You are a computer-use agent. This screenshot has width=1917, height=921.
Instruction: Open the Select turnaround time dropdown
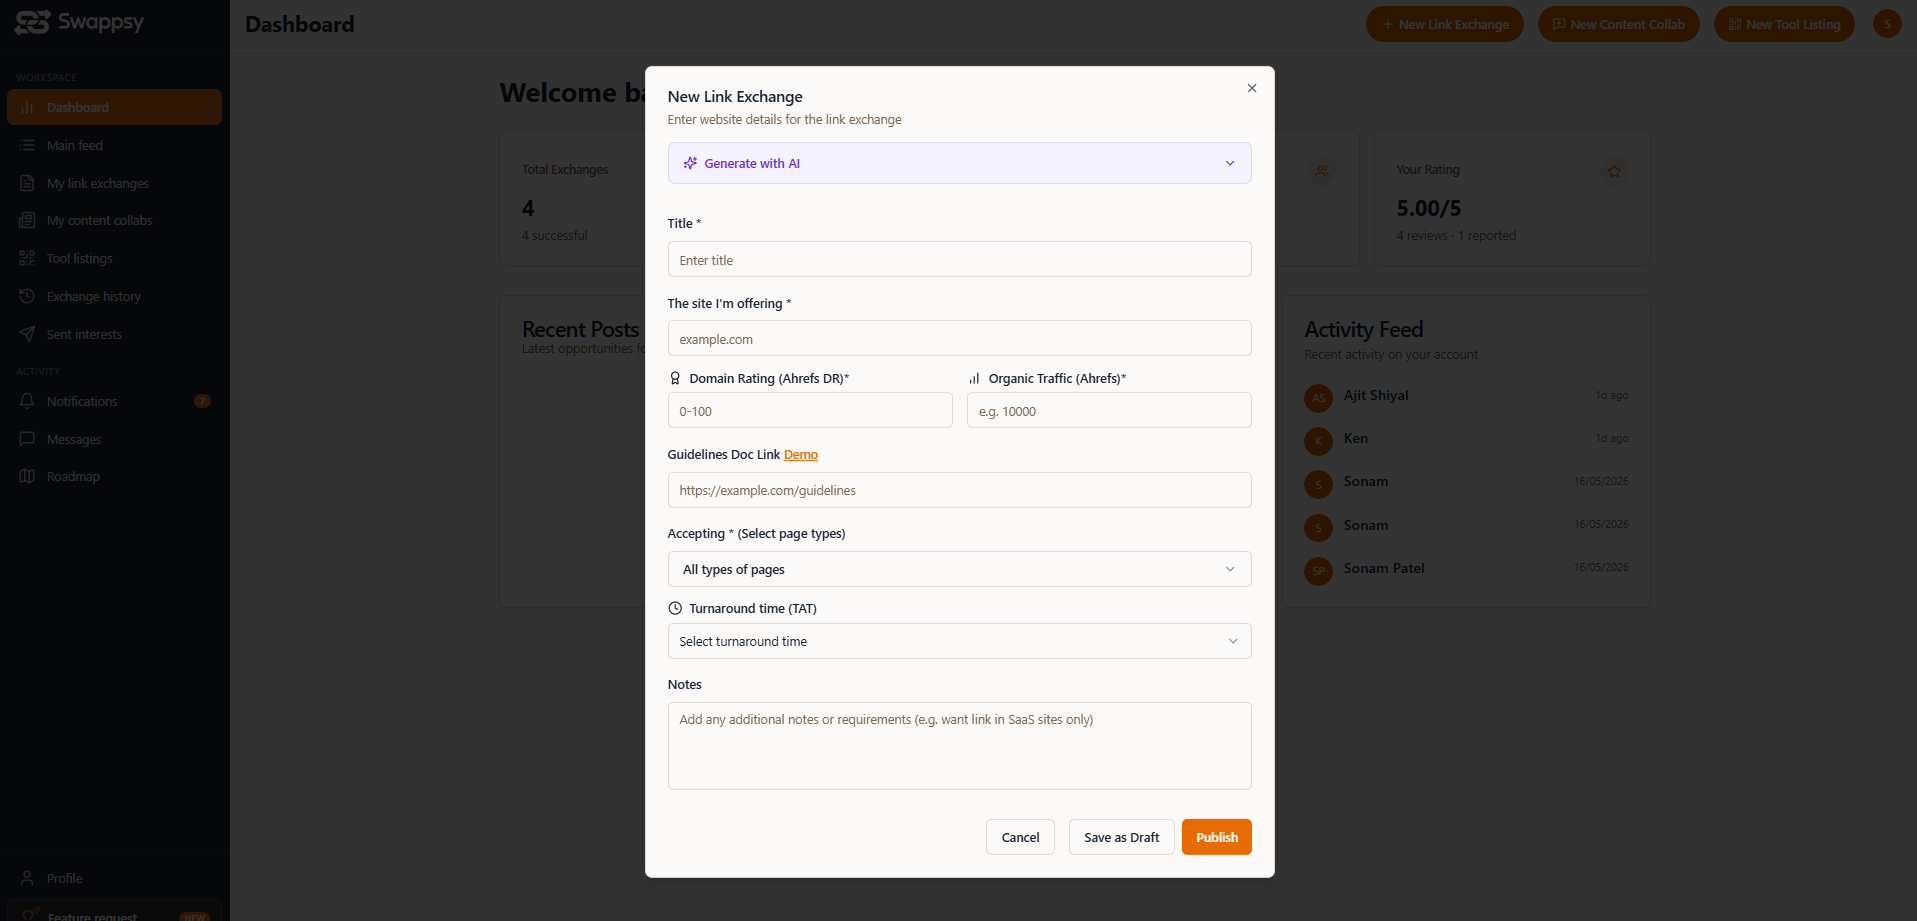point(959,641)
